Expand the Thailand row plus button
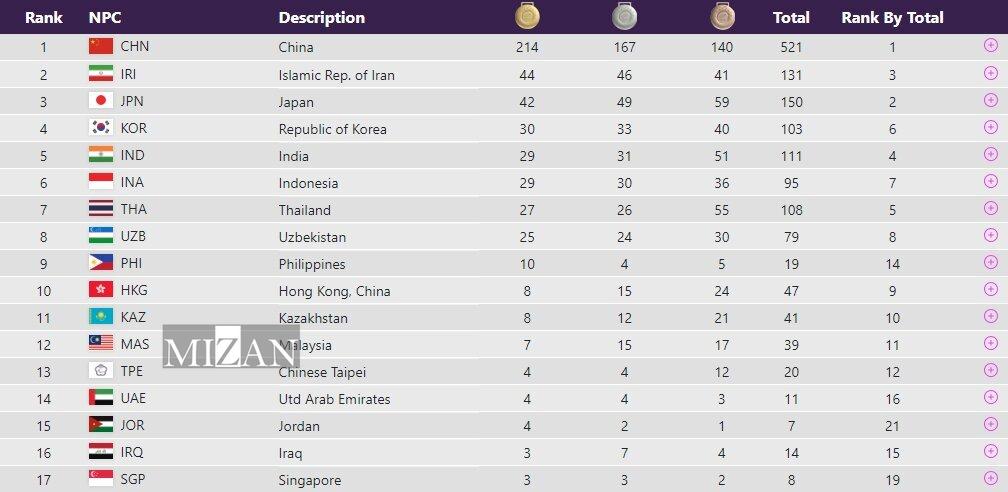The width and height of the screenshot is (1008, 492). (x=990, y=208)
